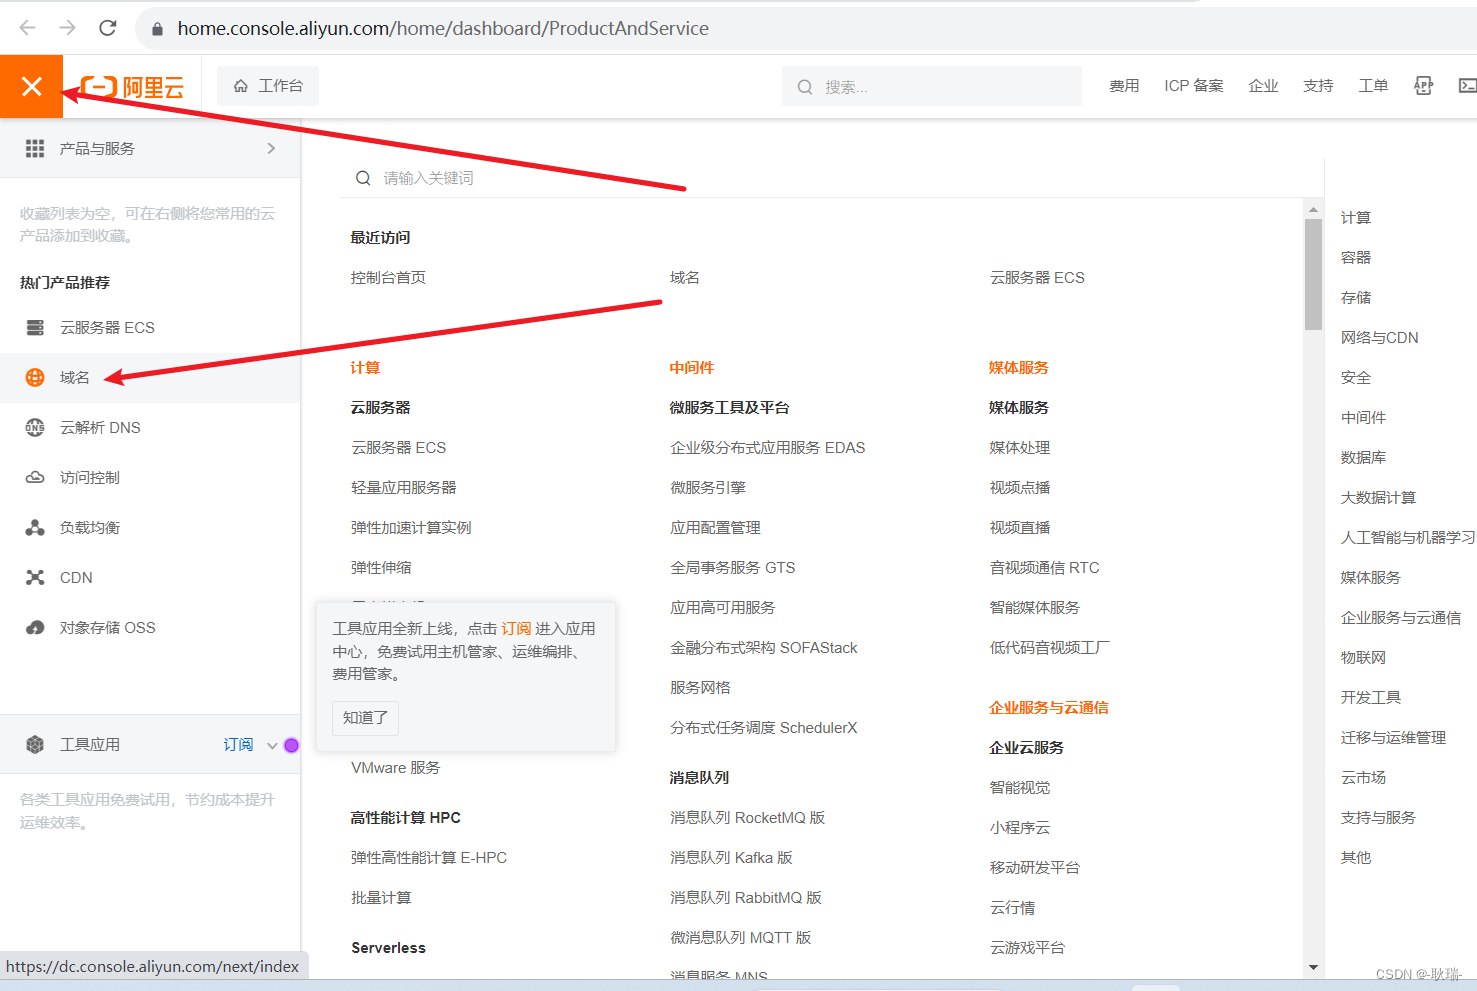This screenshot has height=991, width=1477.
Task: Launch CloudShell terminal icon in the header
Action: (x=1465, y=86)
